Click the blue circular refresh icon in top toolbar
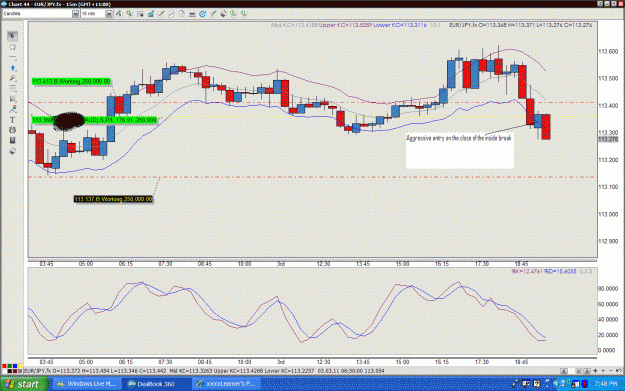This screenshot has width=625, height=391. (202, 14)
